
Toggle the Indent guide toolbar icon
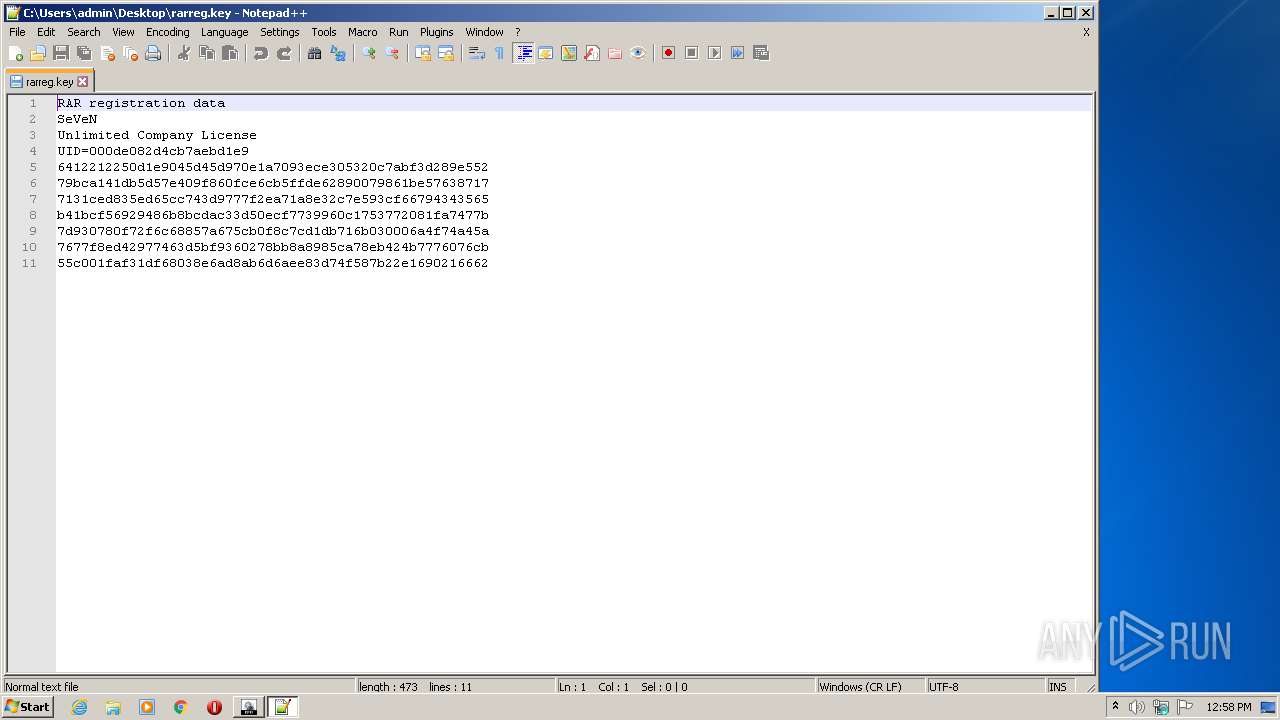523,53
